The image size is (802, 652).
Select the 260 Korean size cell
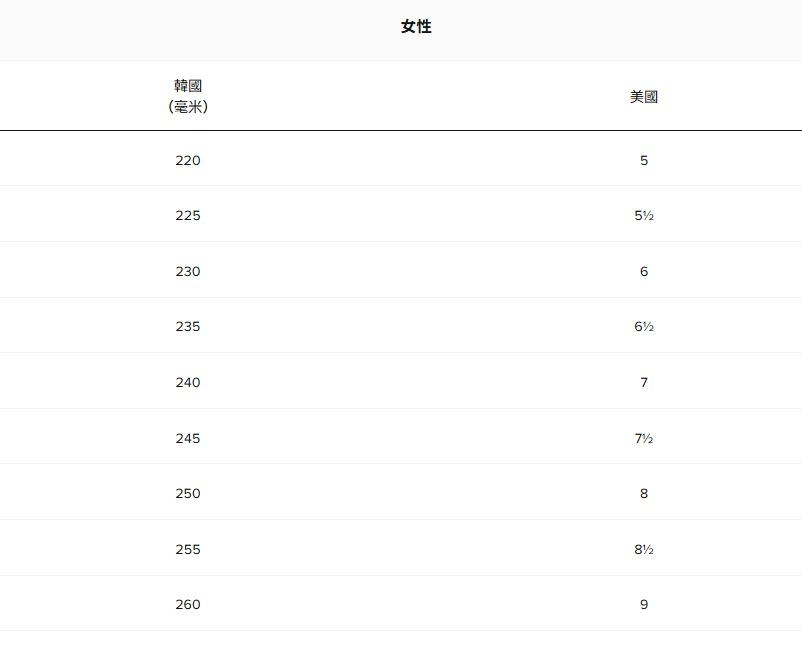(x=188, y=604)
